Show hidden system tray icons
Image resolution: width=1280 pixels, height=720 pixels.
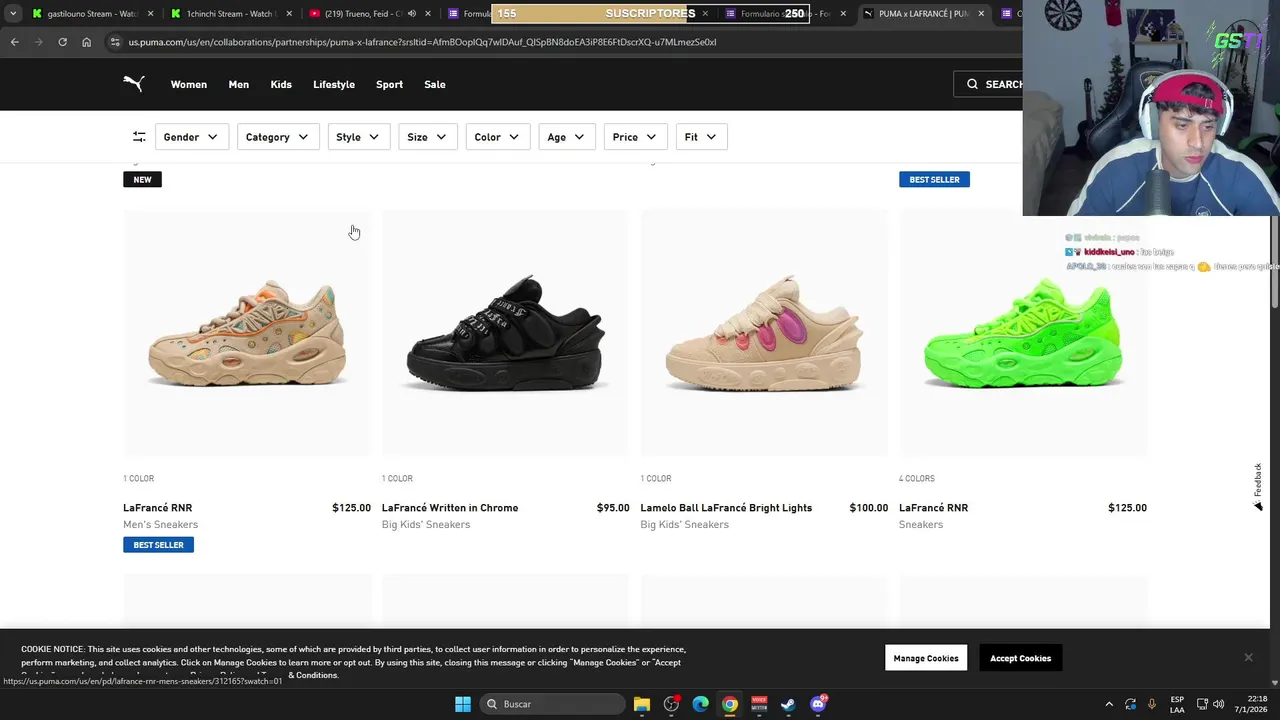1109,704
